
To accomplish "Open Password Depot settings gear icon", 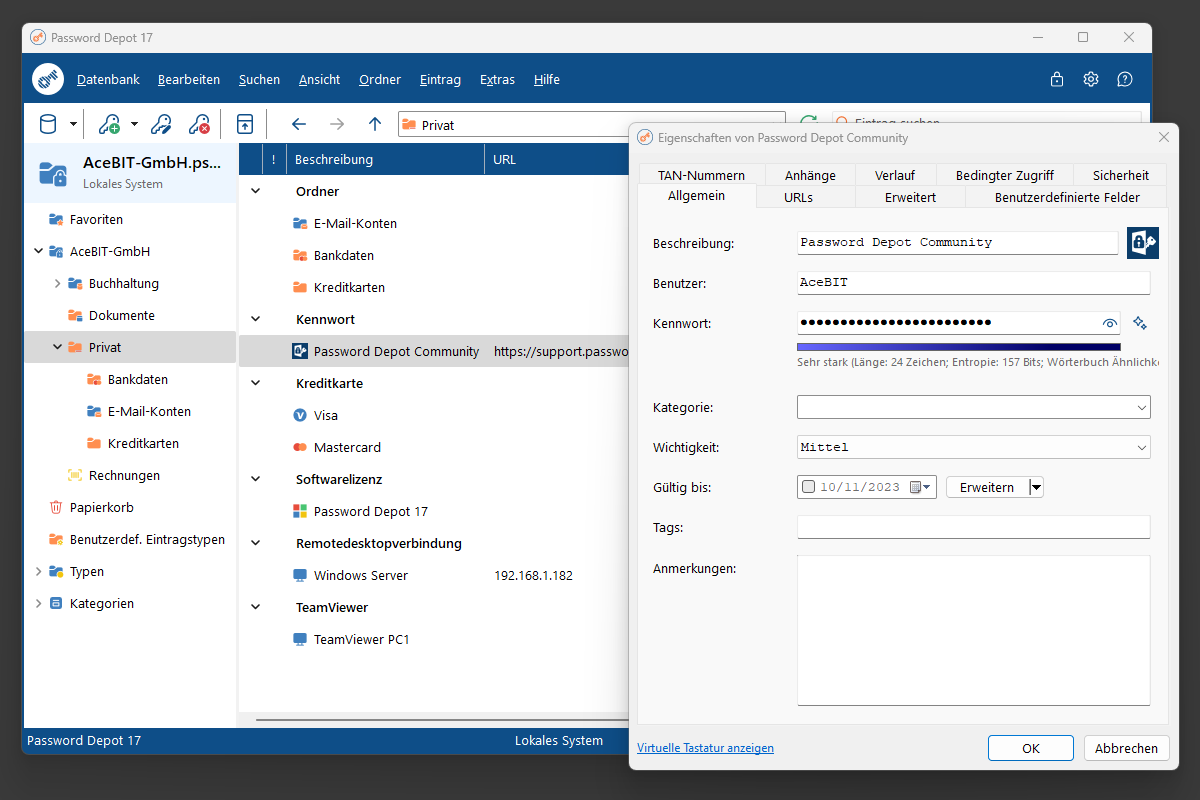I will click(x=1090, y=79).
